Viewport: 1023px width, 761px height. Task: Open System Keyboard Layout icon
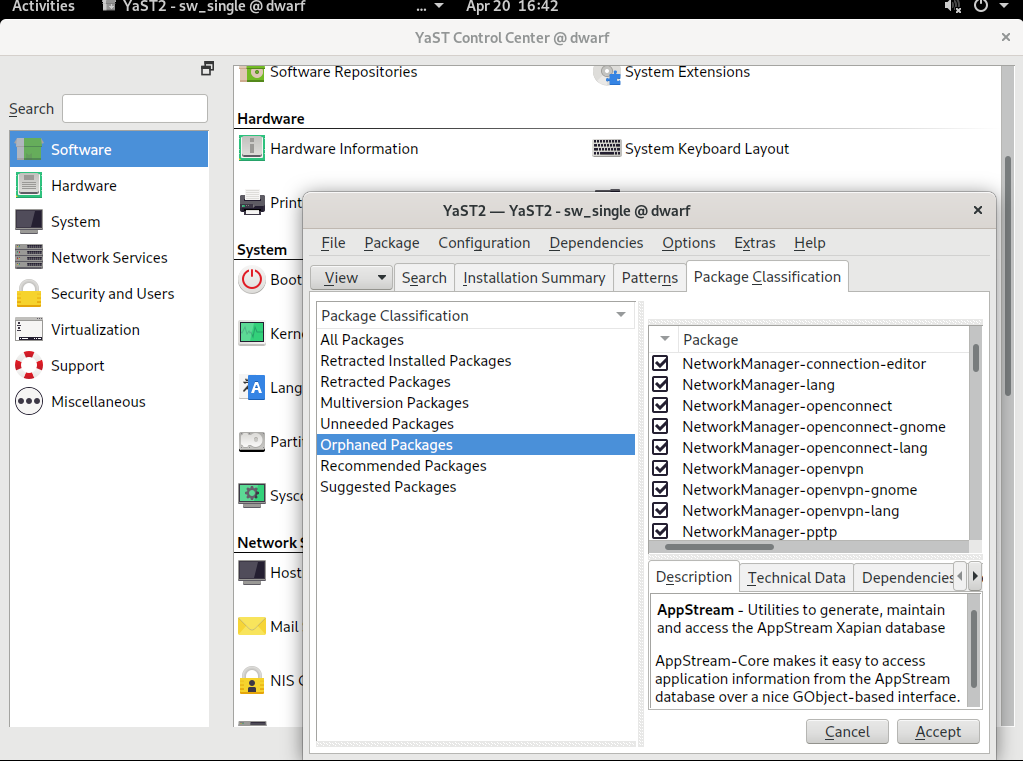607,148
